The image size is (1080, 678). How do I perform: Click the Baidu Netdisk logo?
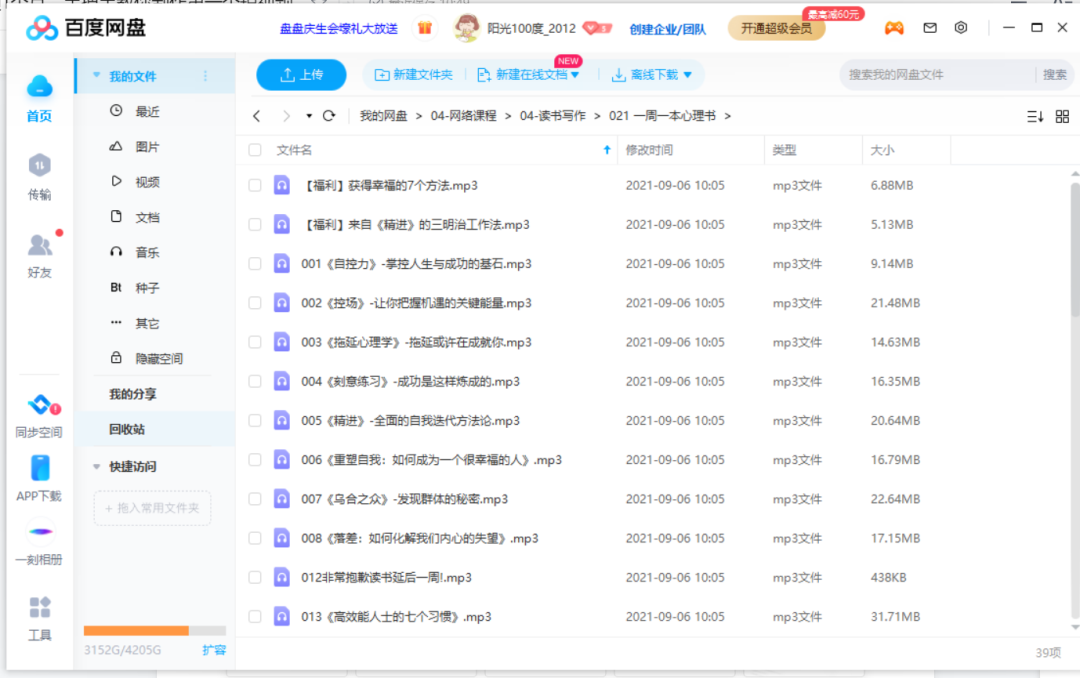click(86, 28)
